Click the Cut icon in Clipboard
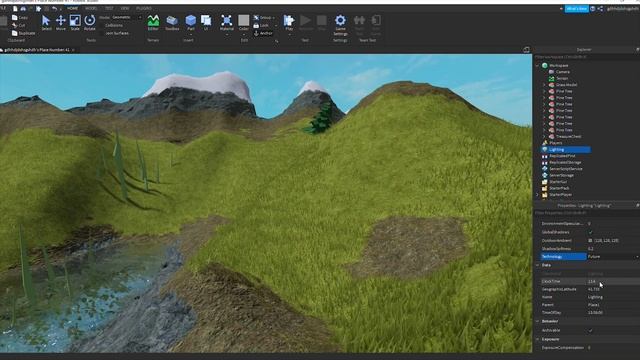The image size is (640, 360). 15,25
